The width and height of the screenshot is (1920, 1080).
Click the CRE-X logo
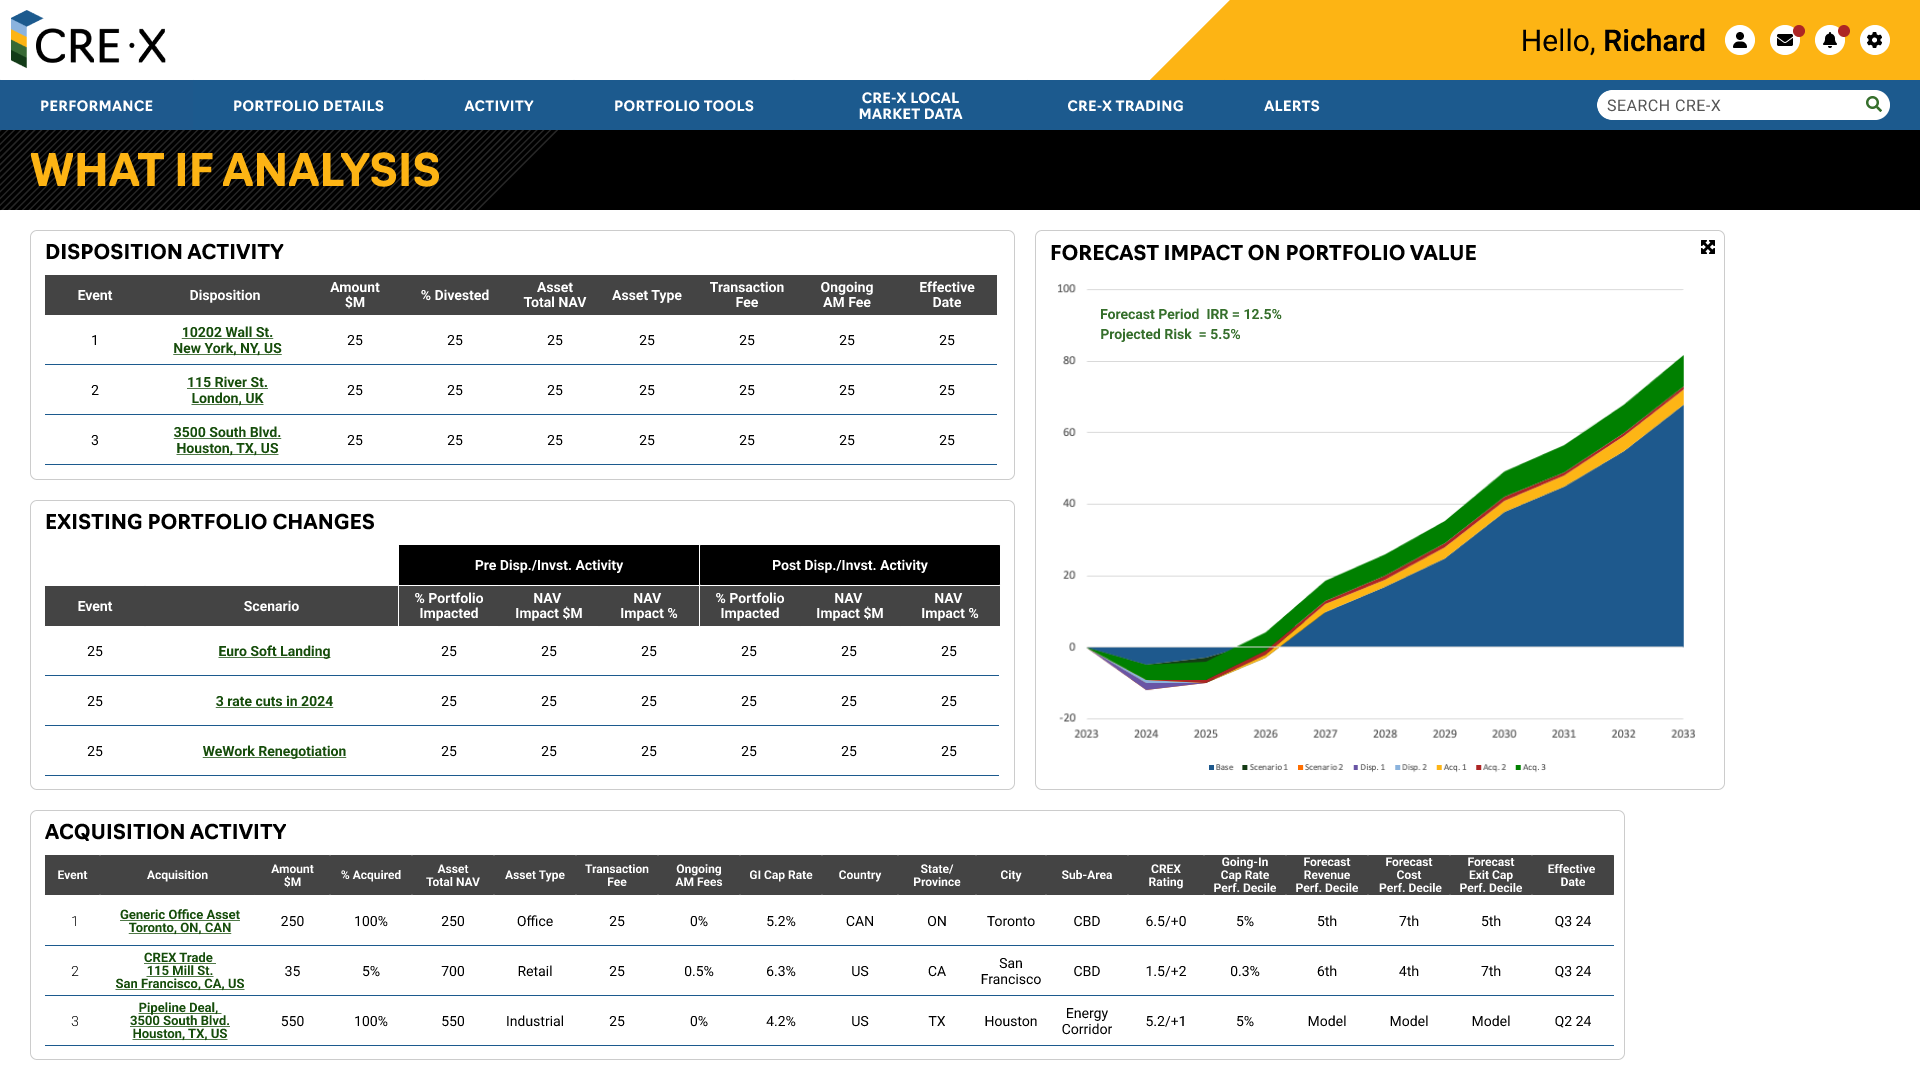click(88, 40)
